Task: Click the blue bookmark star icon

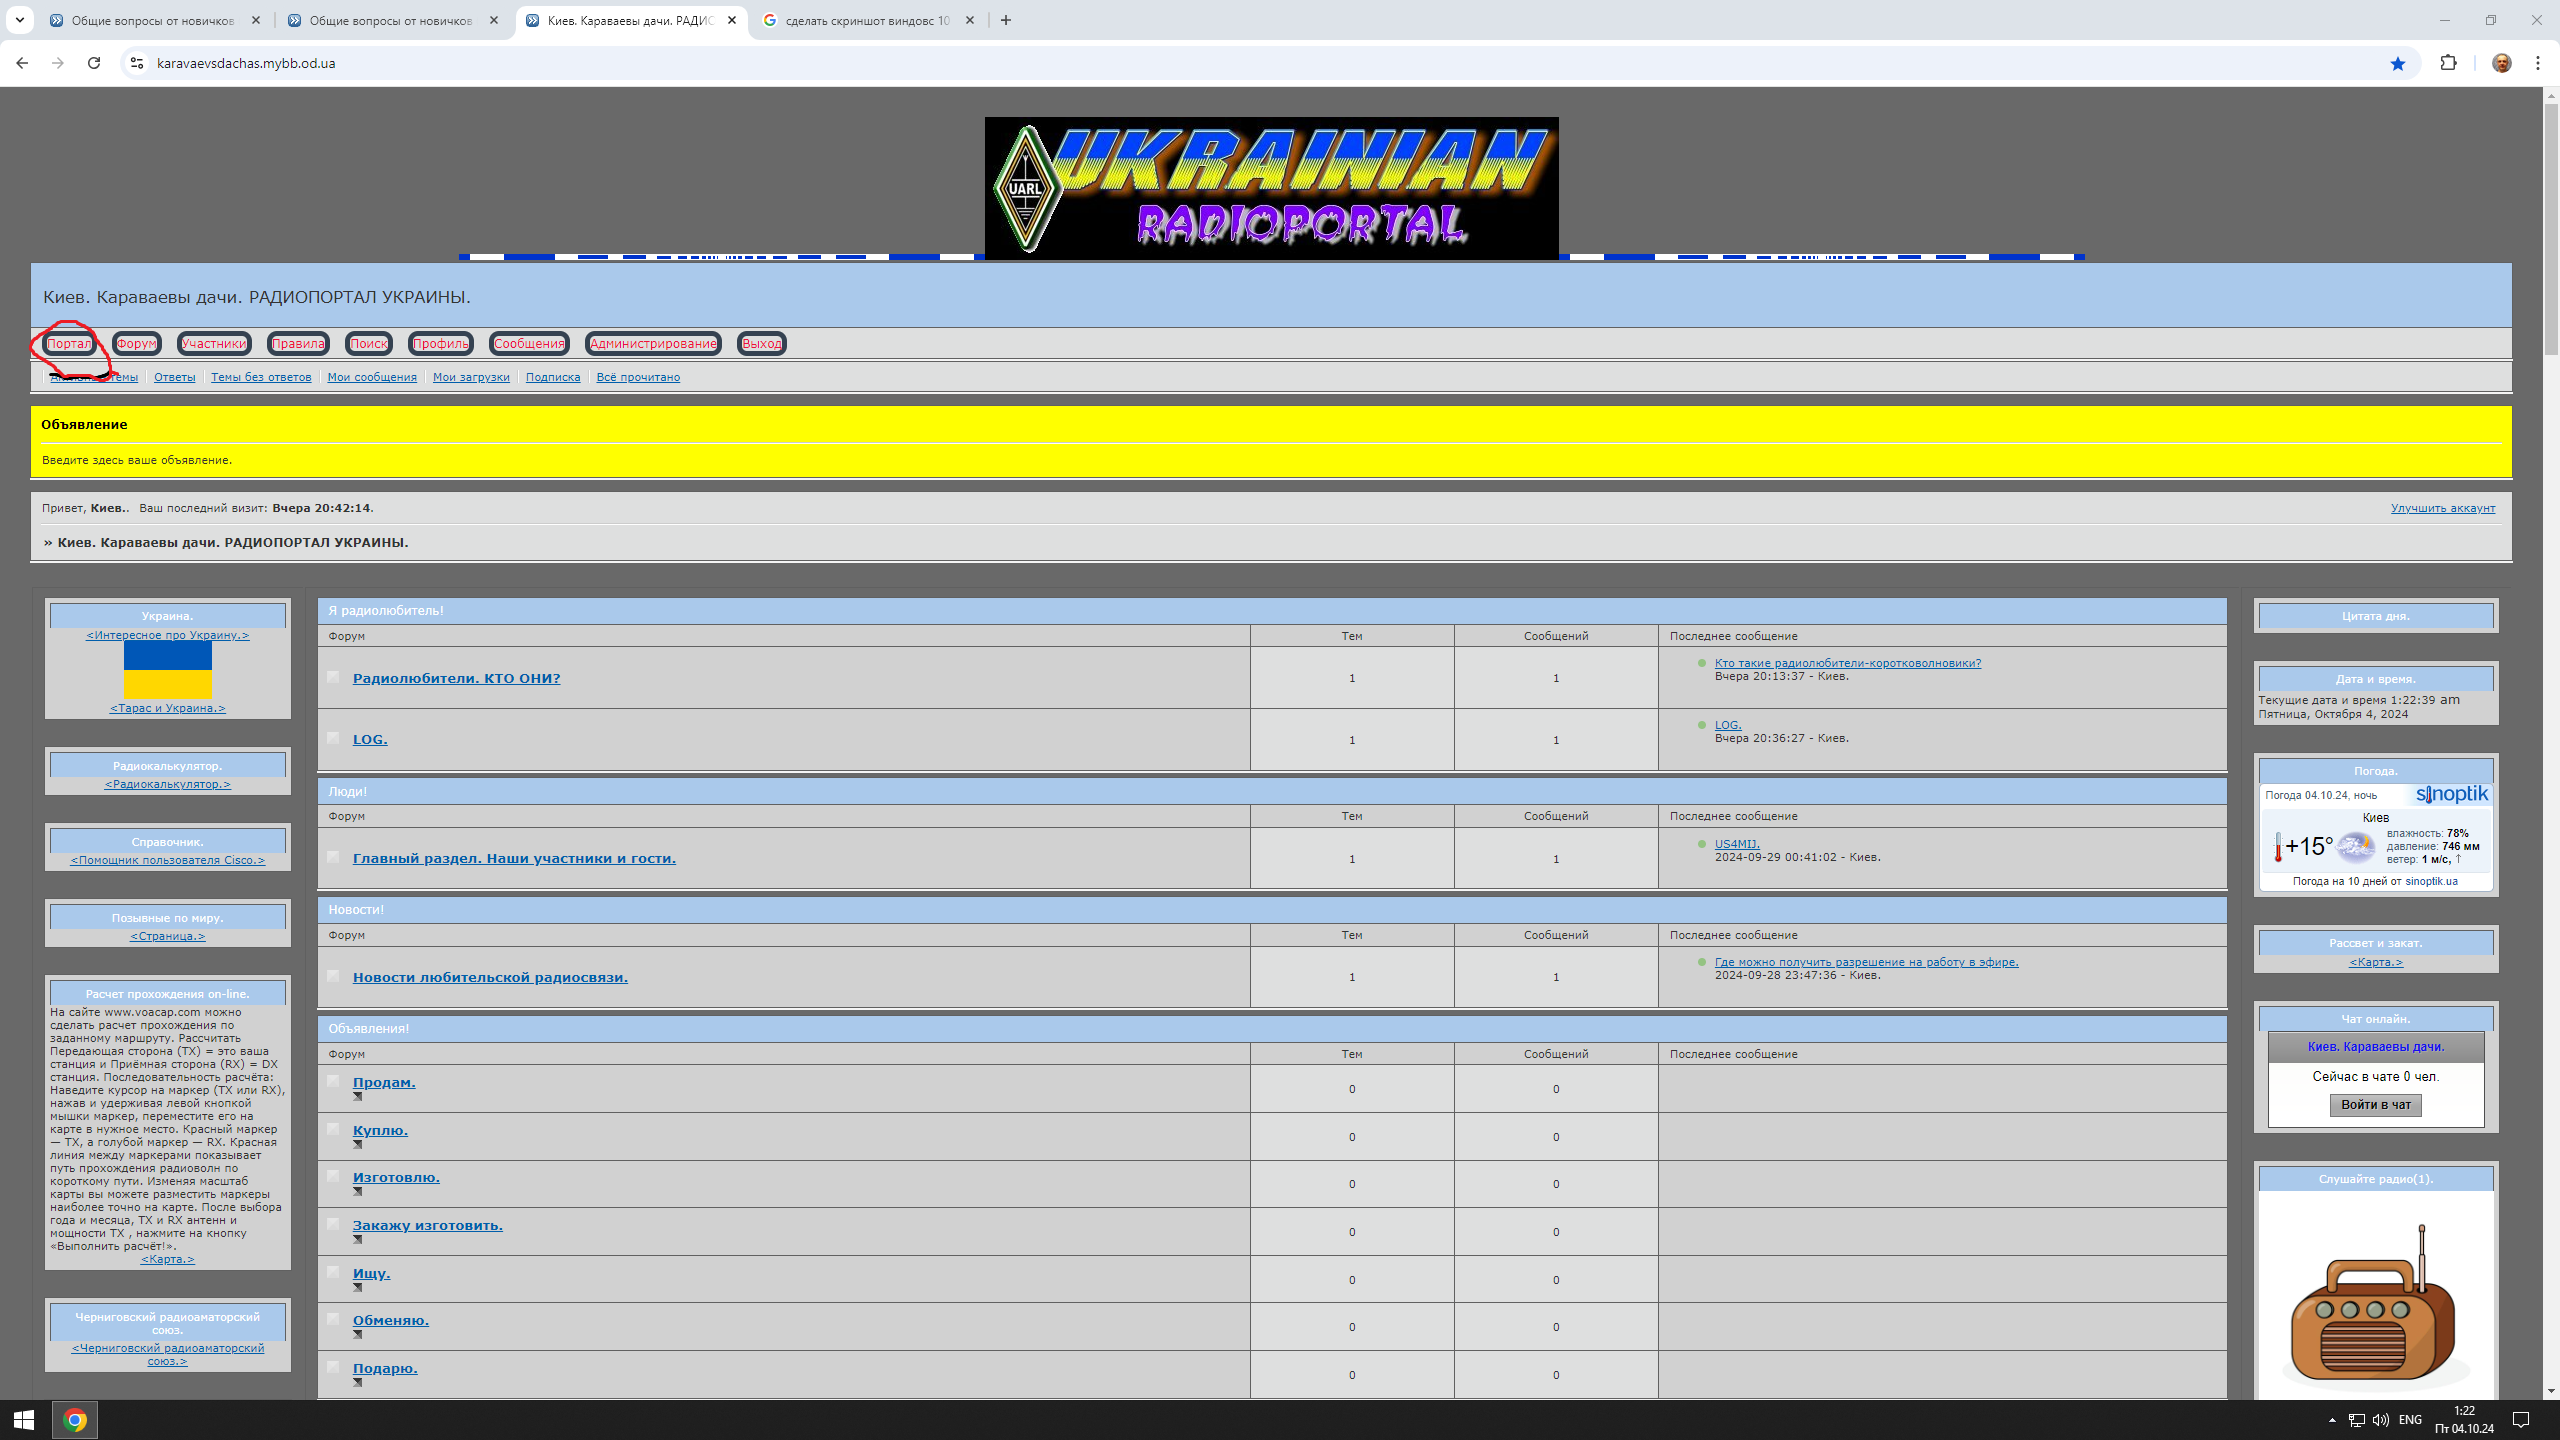Action: [2397, 63]
